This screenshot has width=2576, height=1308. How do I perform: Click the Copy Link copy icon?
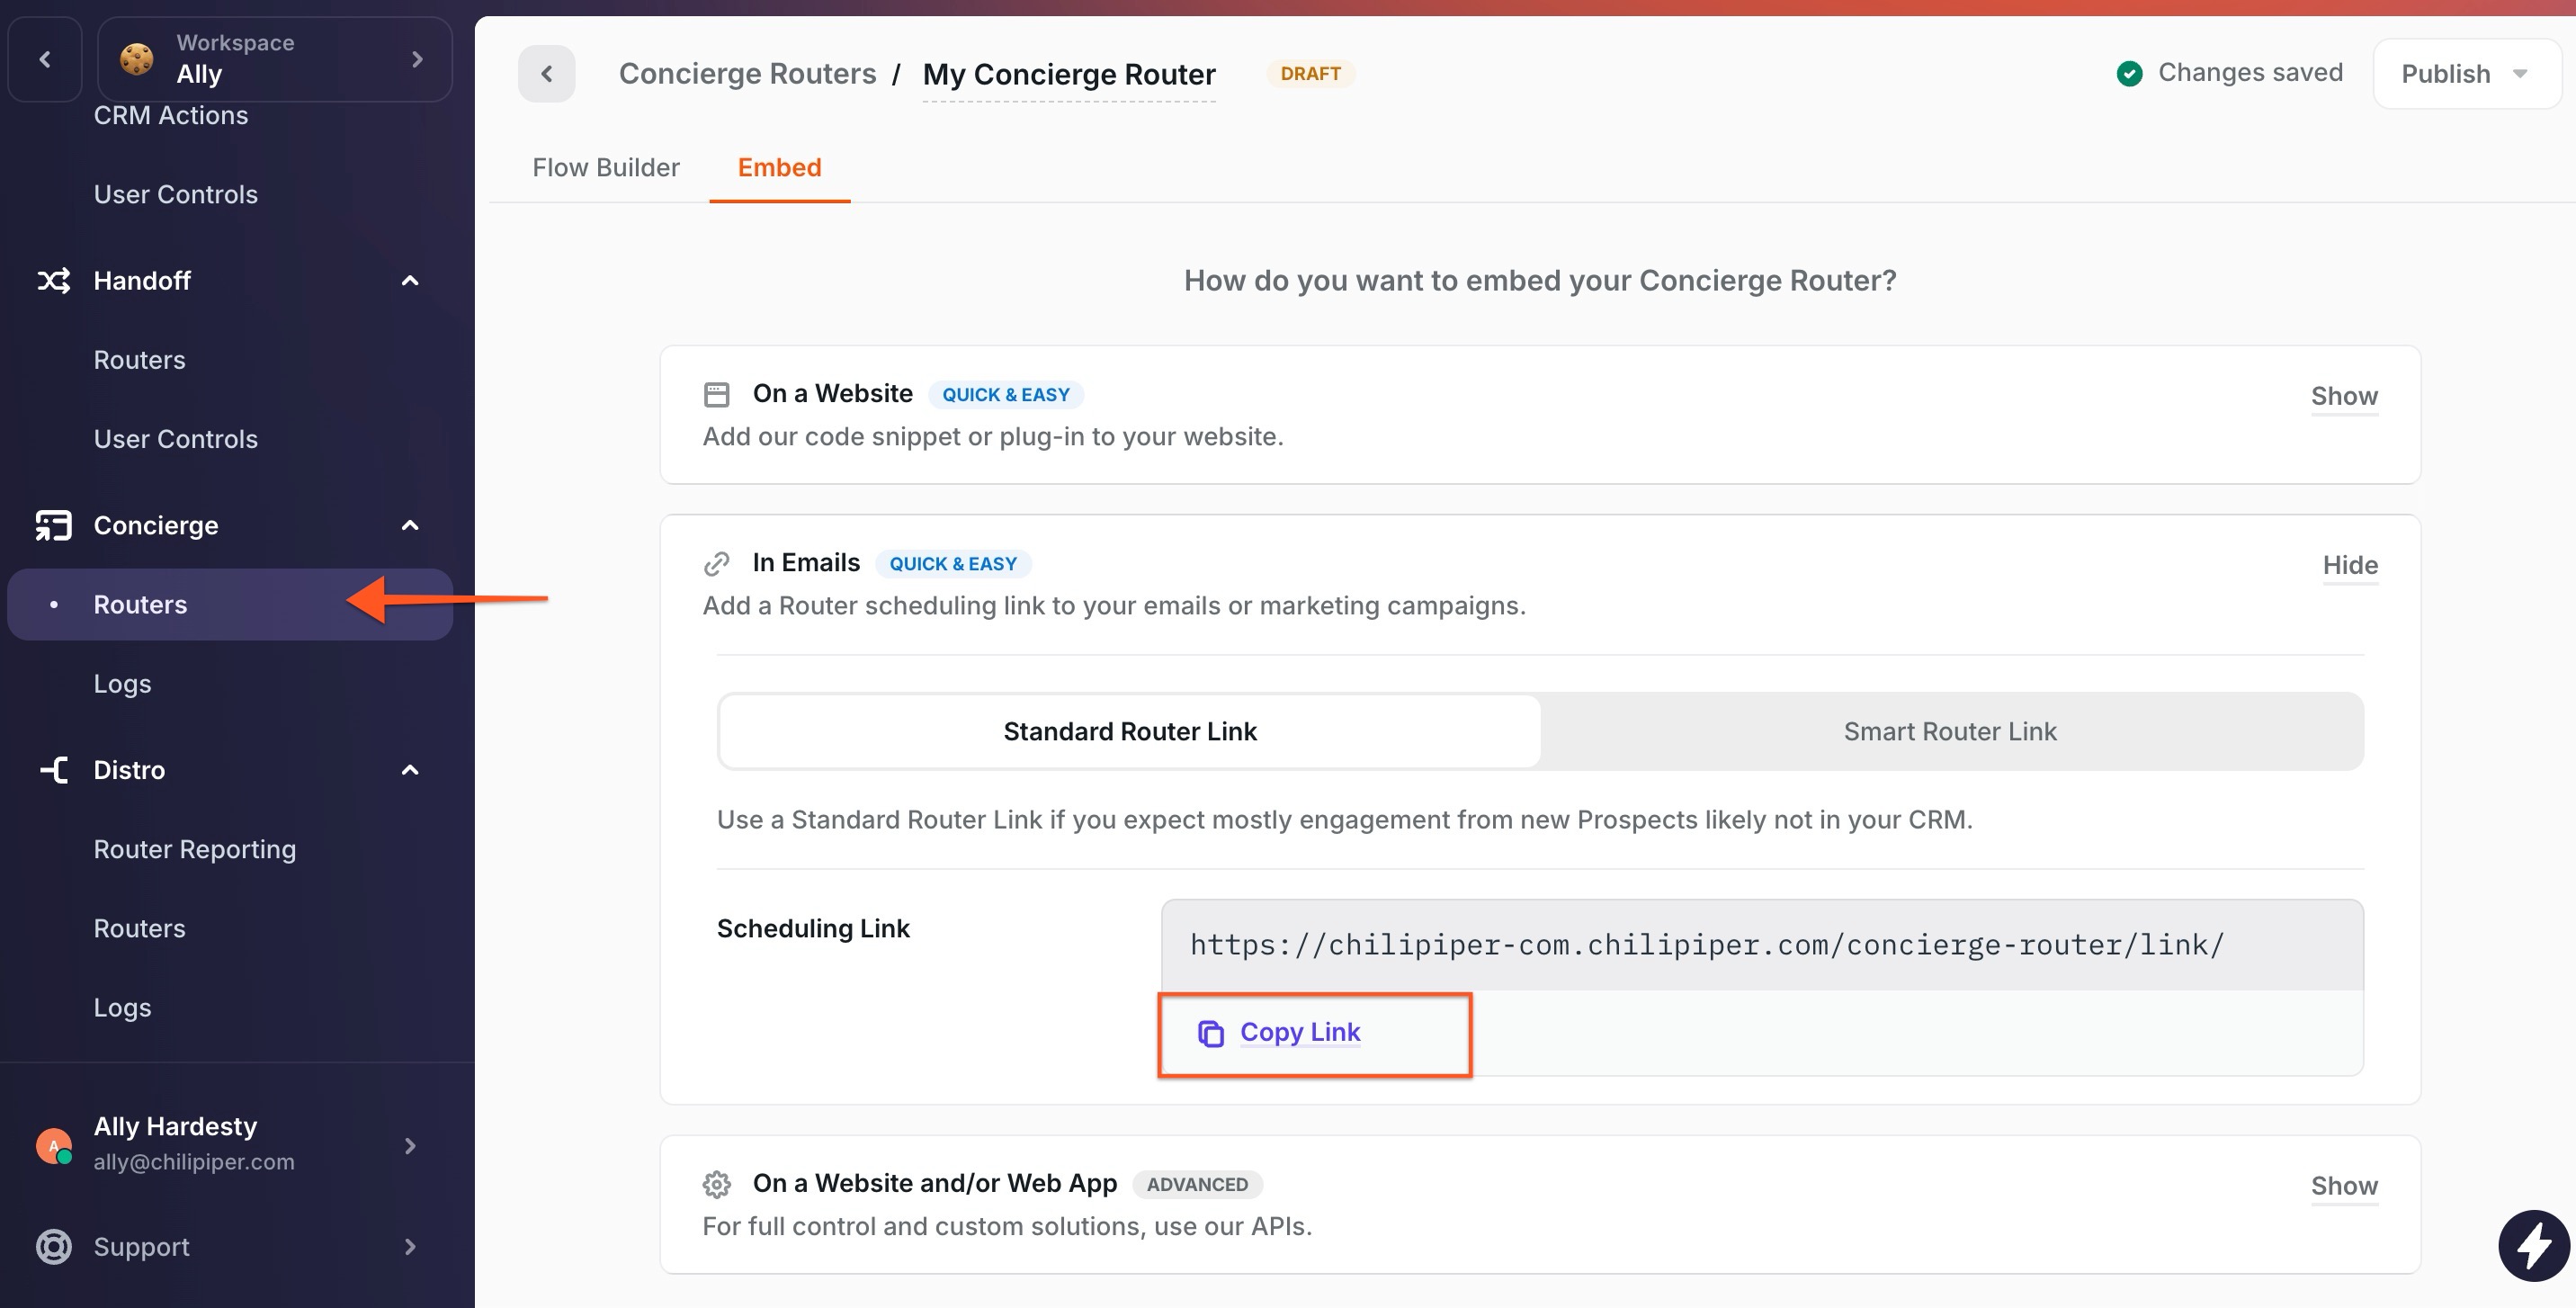point(1211,1033)
